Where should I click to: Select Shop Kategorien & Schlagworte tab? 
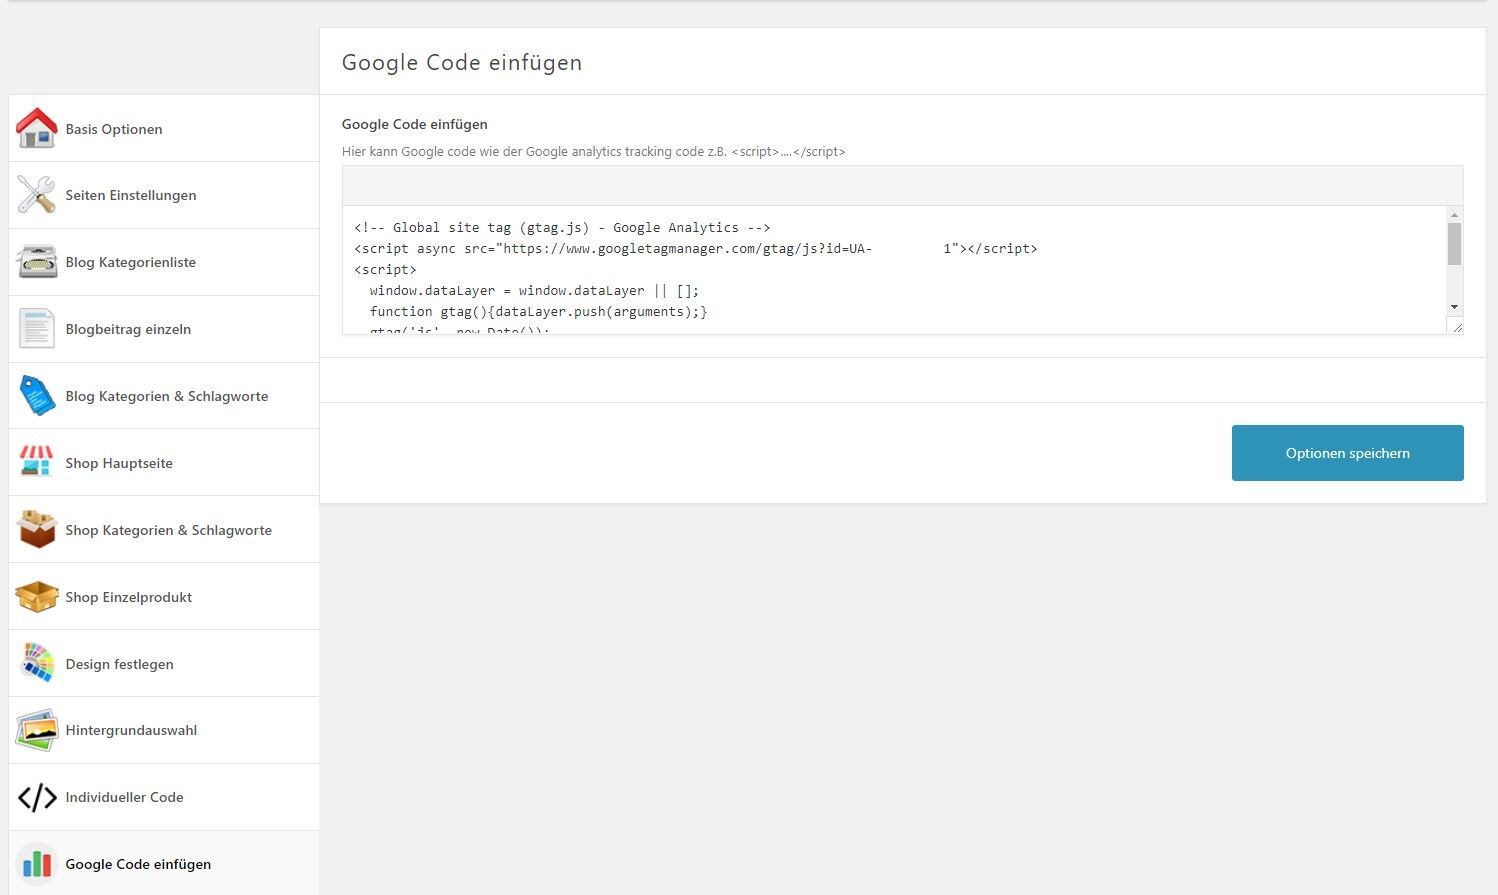[x=164, y=529]
